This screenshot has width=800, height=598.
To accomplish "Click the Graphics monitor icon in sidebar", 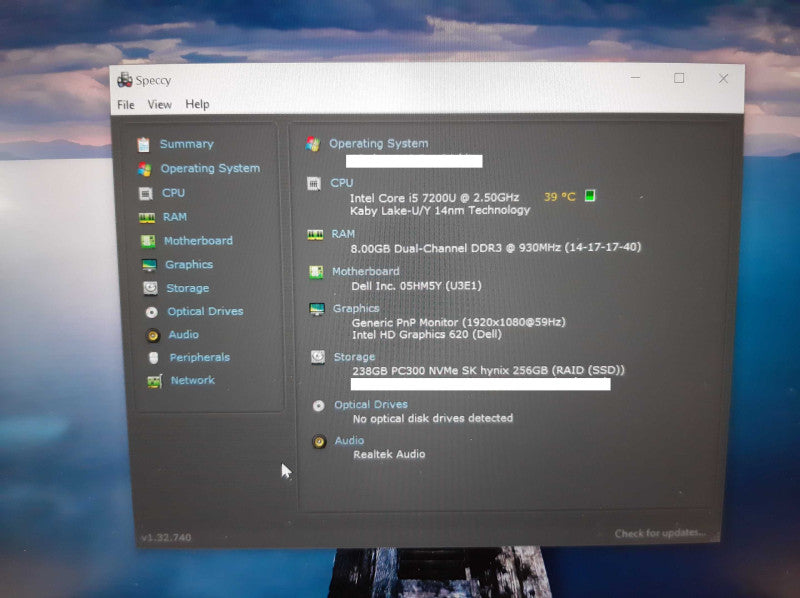I will coord(149,265).
